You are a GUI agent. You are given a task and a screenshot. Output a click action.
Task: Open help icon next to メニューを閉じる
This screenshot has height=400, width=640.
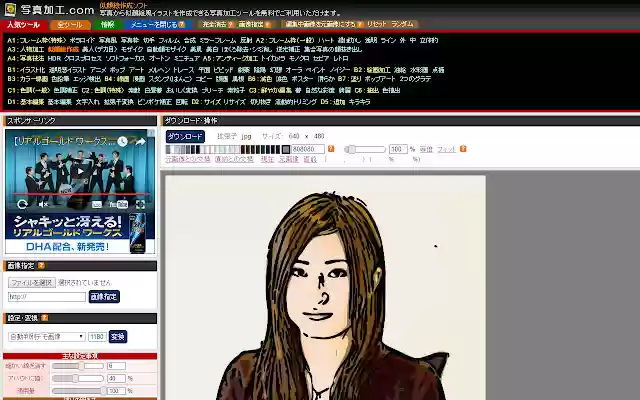pyautogui.click(x=182, y=24)
